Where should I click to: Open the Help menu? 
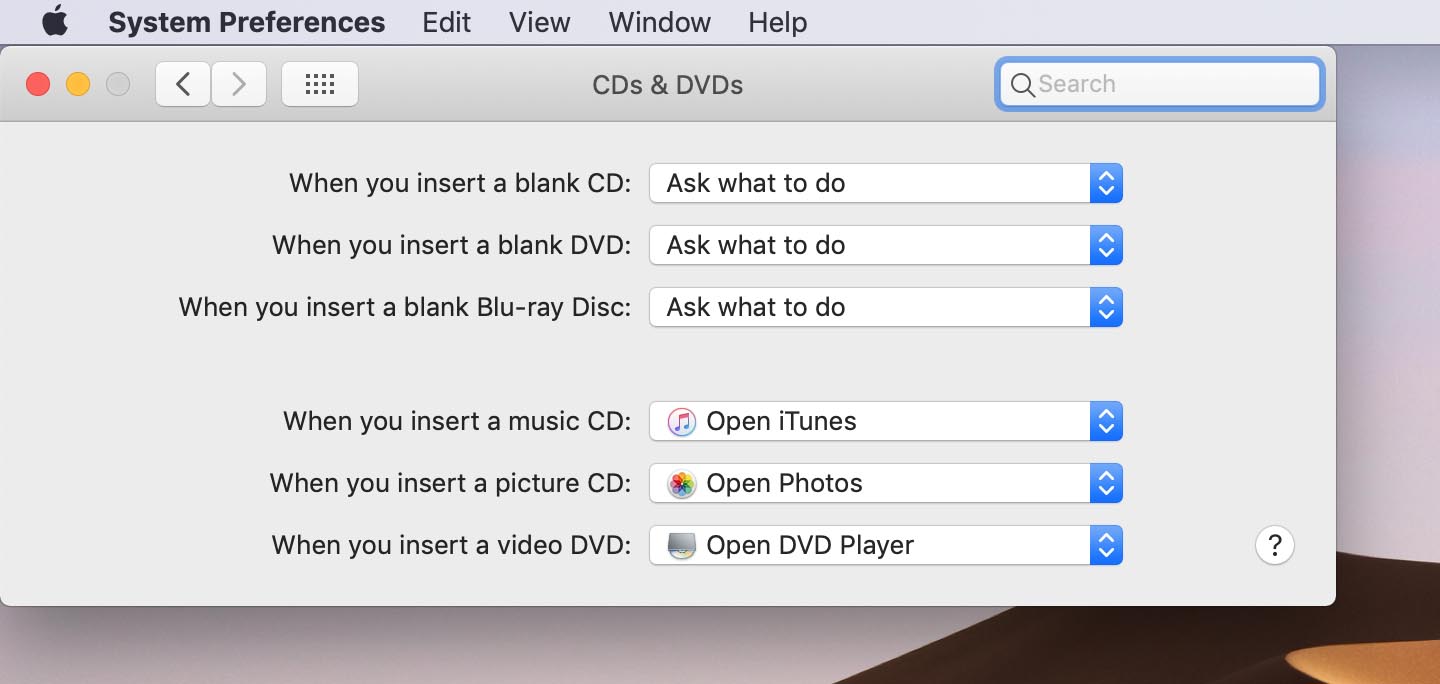(778, 22)
